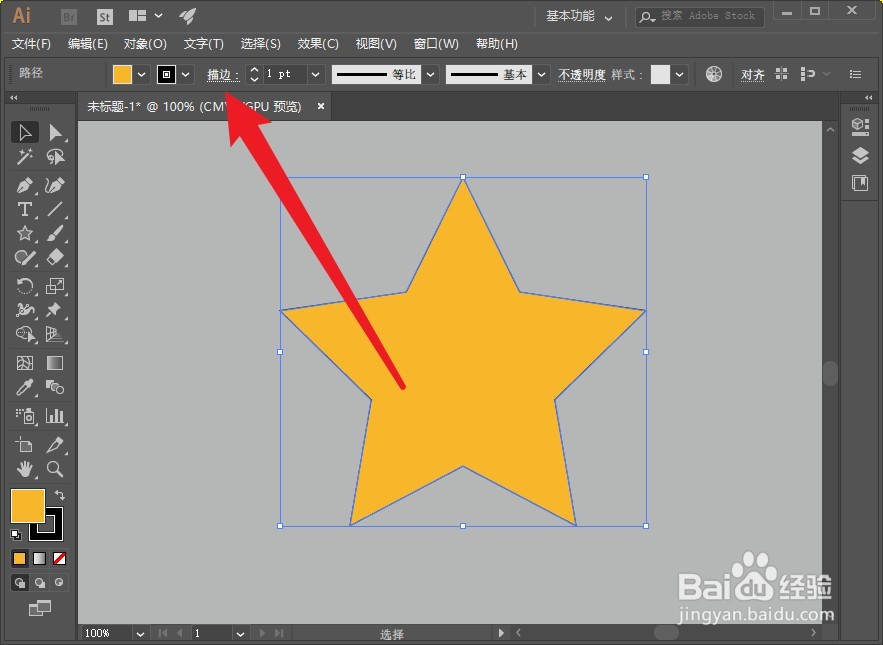Select the Shape Builder tool
Image resolution: width=883 pixels, height=645 pixels.
(25, 334)
